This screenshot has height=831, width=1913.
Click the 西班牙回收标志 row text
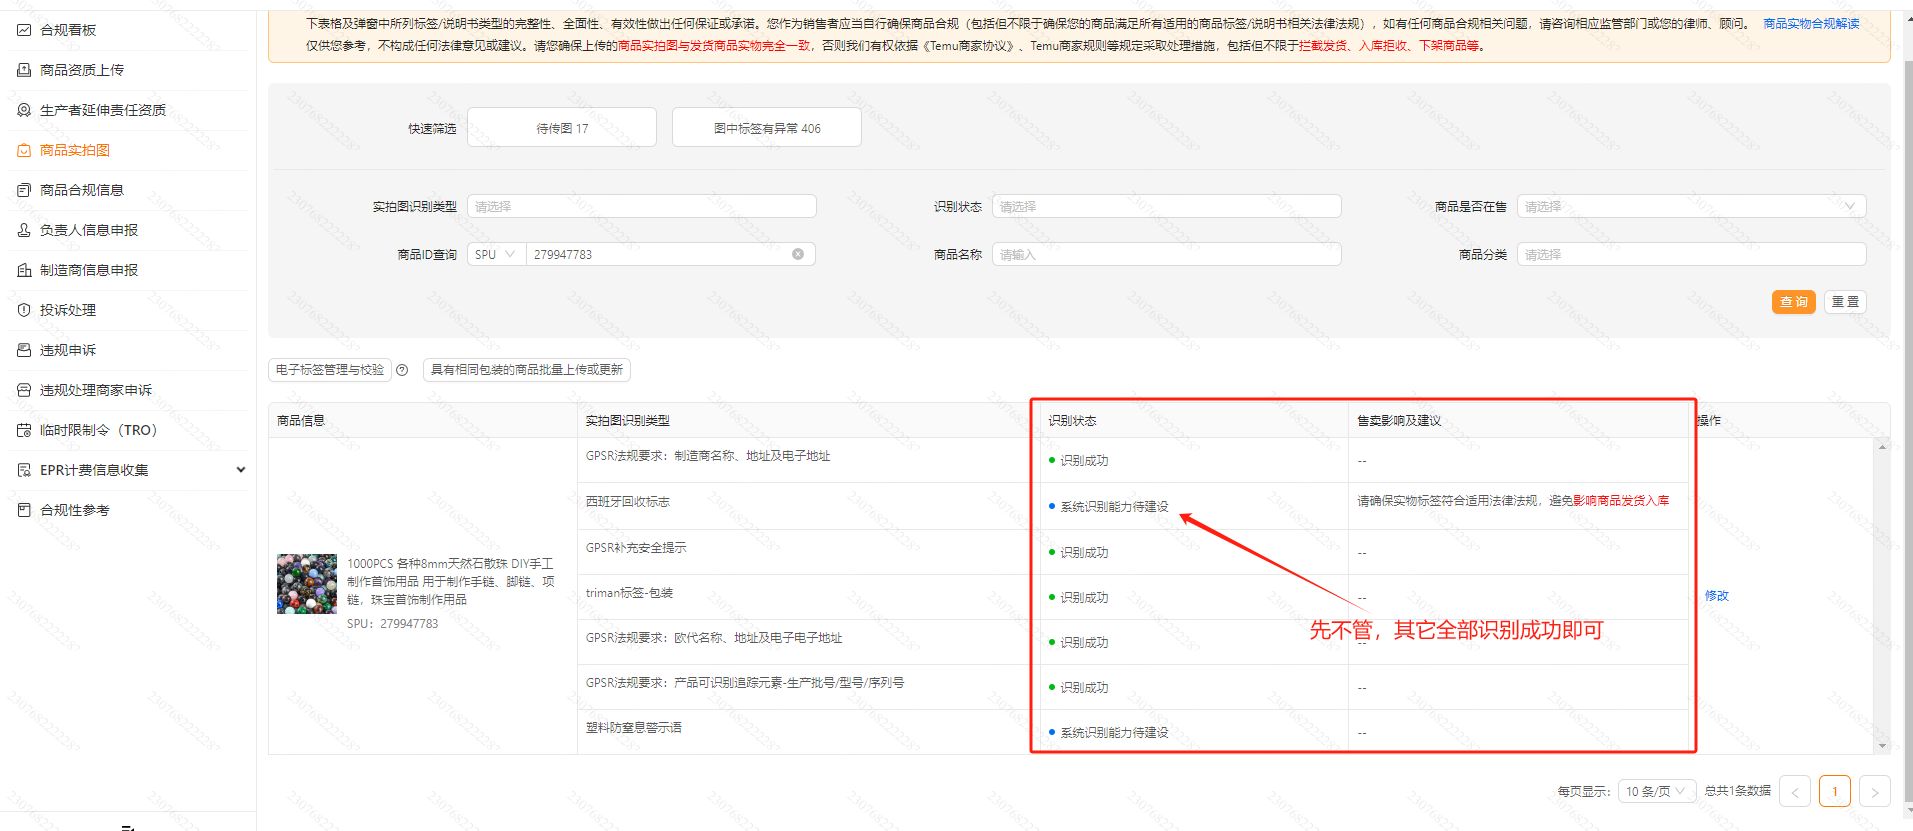tap(628, 502)
